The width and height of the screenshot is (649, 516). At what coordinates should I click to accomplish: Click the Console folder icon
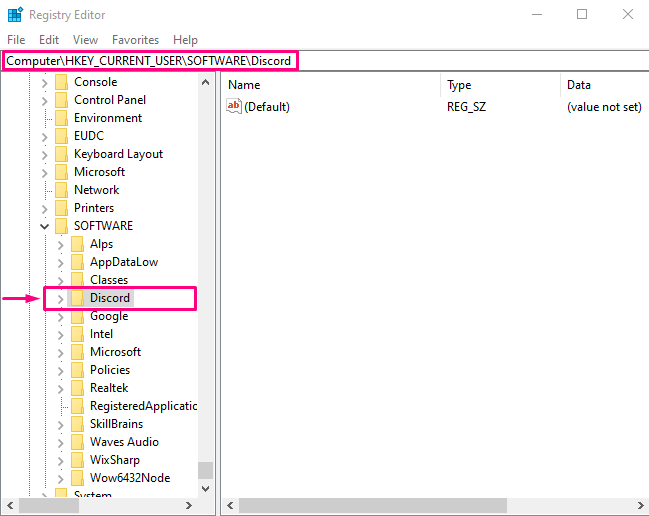(62, 82)
